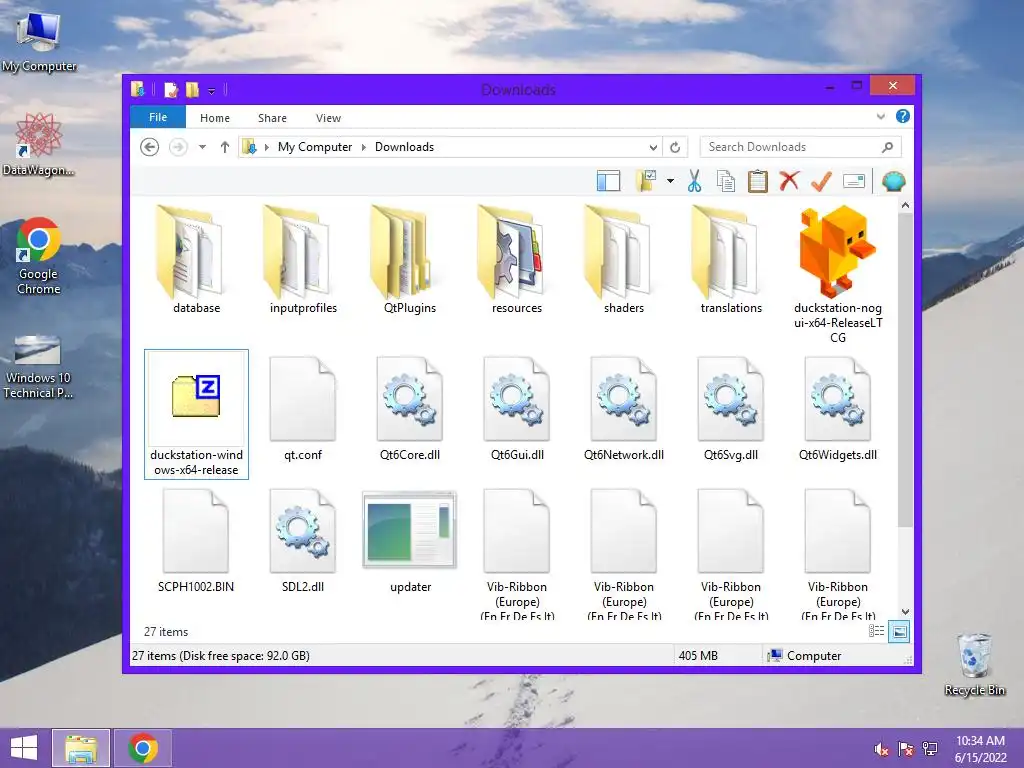
Task: Go back with the Back arrow
Action: click(150, 147)
